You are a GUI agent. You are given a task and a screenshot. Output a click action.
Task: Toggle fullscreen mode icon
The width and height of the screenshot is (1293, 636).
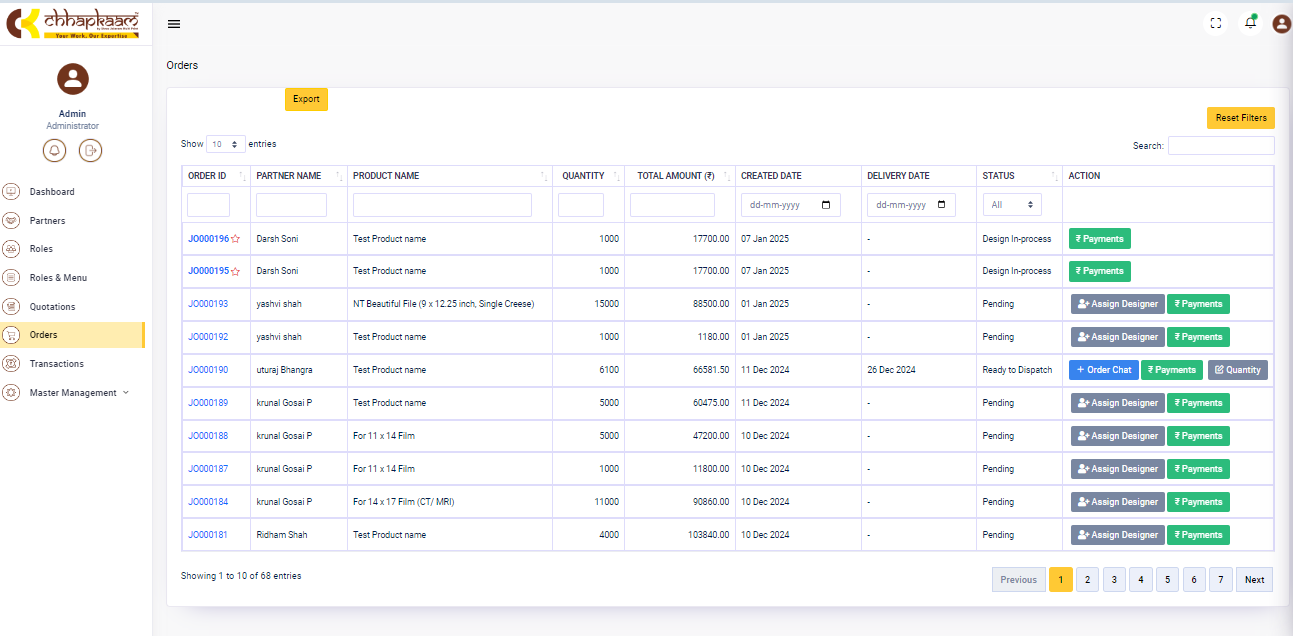pyautogui.click(x=1216, y=23)
